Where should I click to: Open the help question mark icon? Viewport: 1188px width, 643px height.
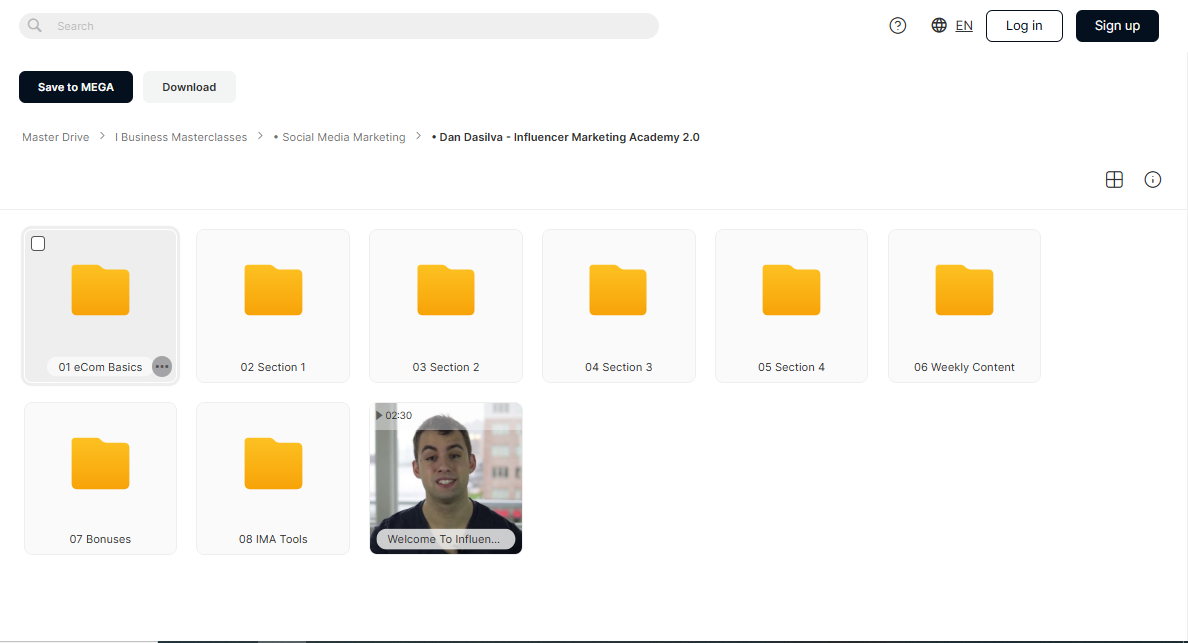point(898,26)
